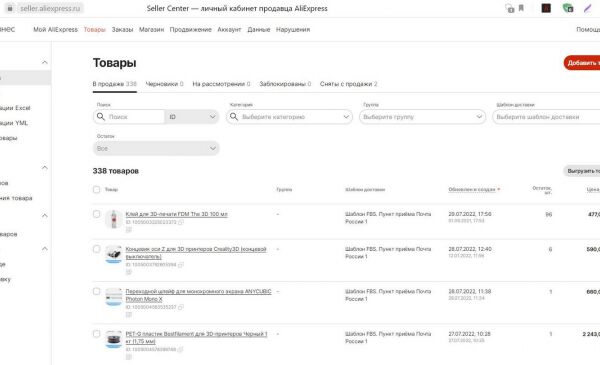Open thumbnail of Клей для 3D-печати

coord(114,219)
